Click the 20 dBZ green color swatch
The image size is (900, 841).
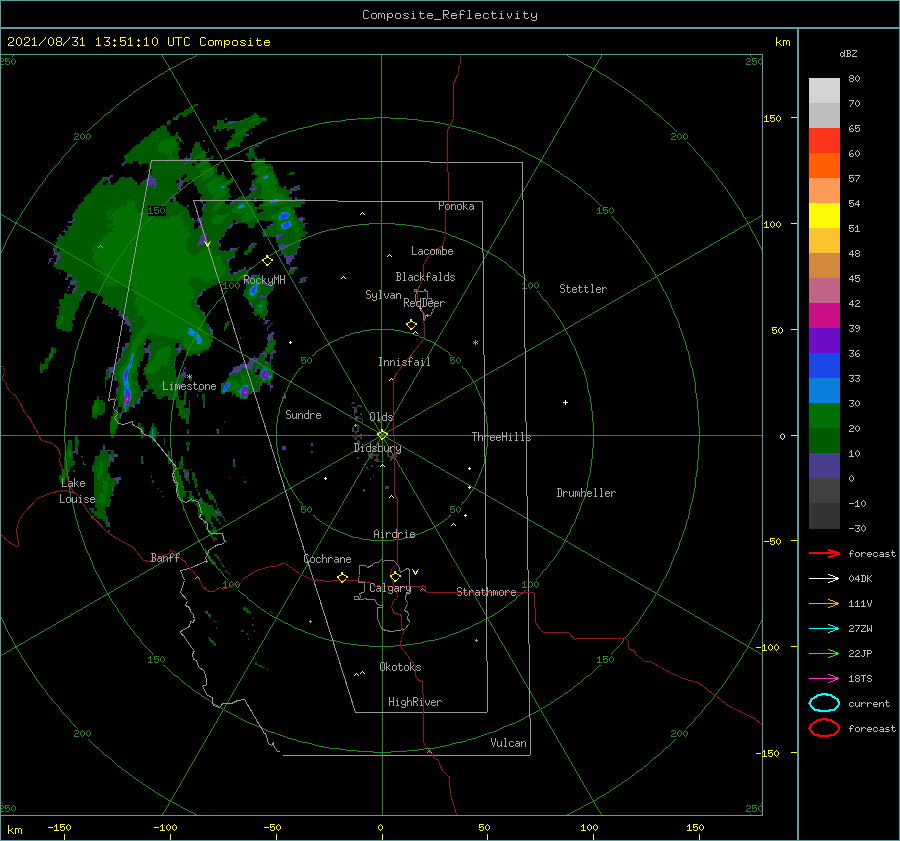click(x=824, y=415)
